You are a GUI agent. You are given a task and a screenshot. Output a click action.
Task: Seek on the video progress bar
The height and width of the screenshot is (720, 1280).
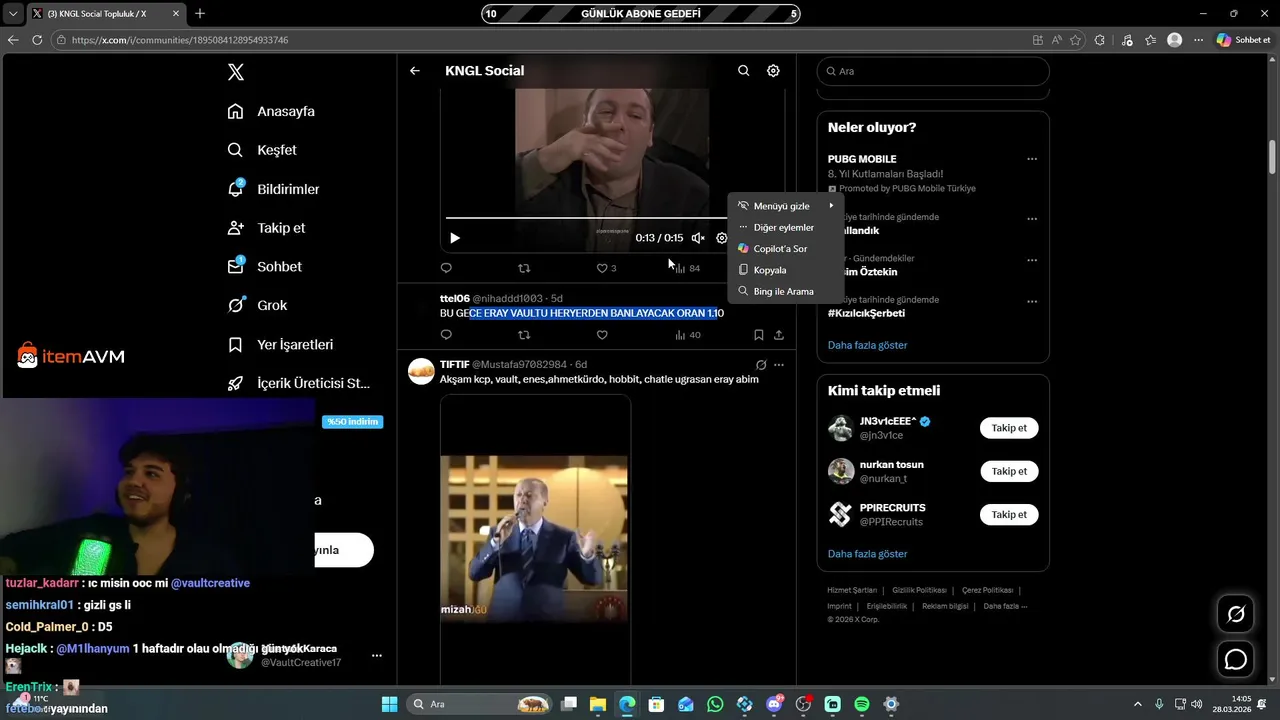pos(587,217)
